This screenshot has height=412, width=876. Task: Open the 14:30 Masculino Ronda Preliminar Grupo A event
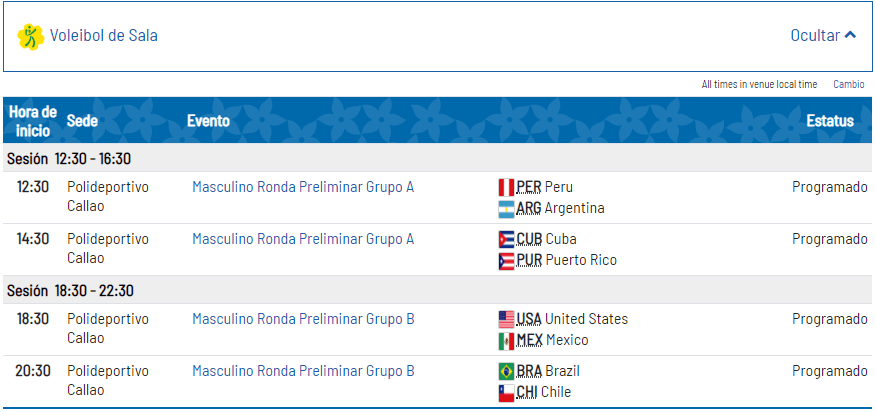(x=303, y=239)
